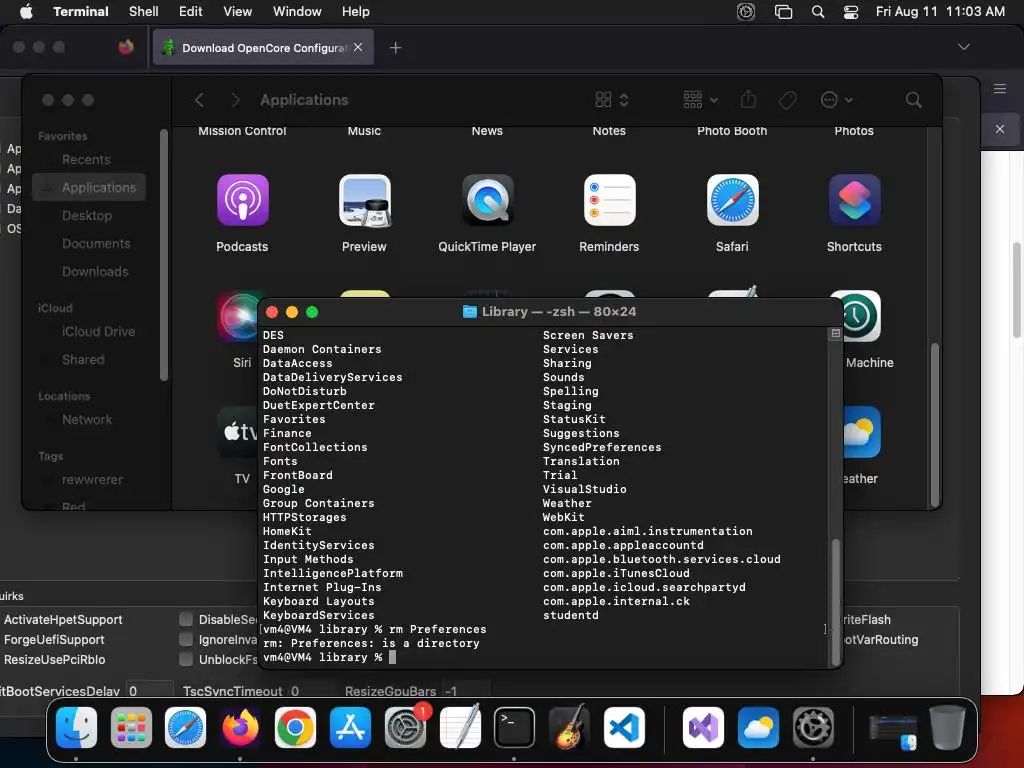Click the Finder content area vertical scrollbar
This screenshot has width=1024, height=768.
pyautogui.click(x=935, y=424)
